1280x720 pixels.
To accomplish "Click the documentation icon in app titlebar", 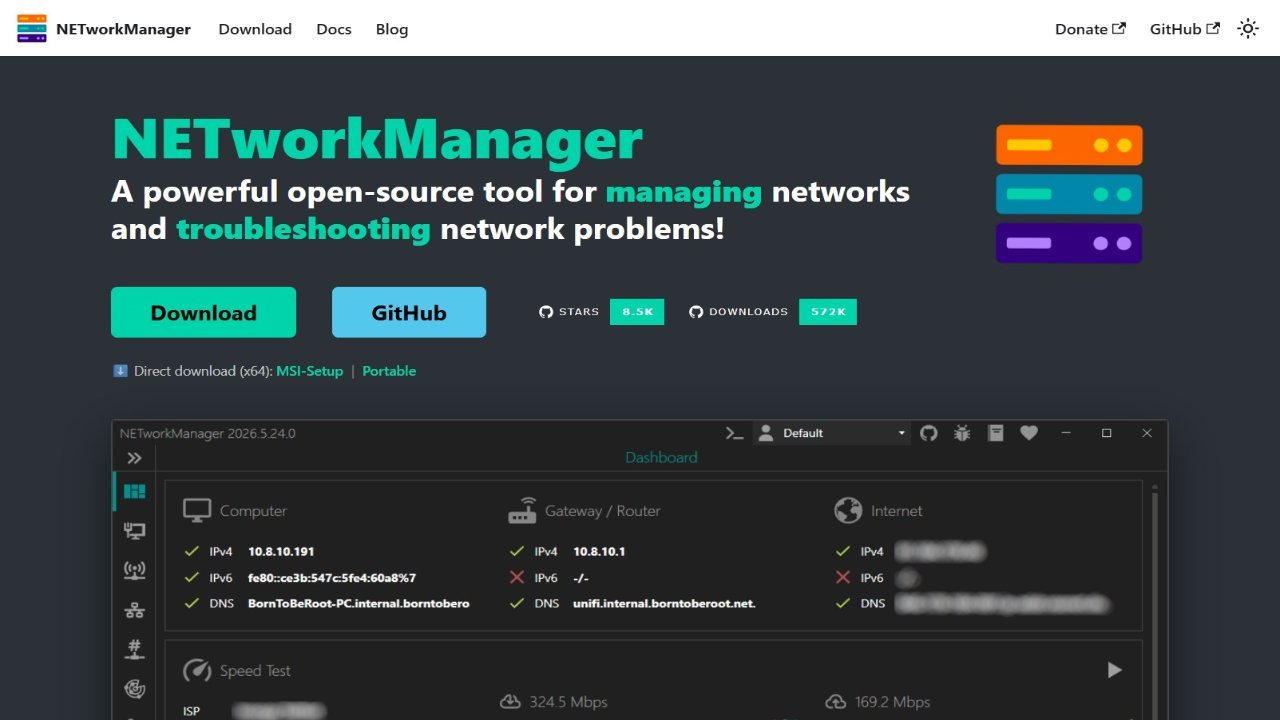I will [x=995, y=433].
